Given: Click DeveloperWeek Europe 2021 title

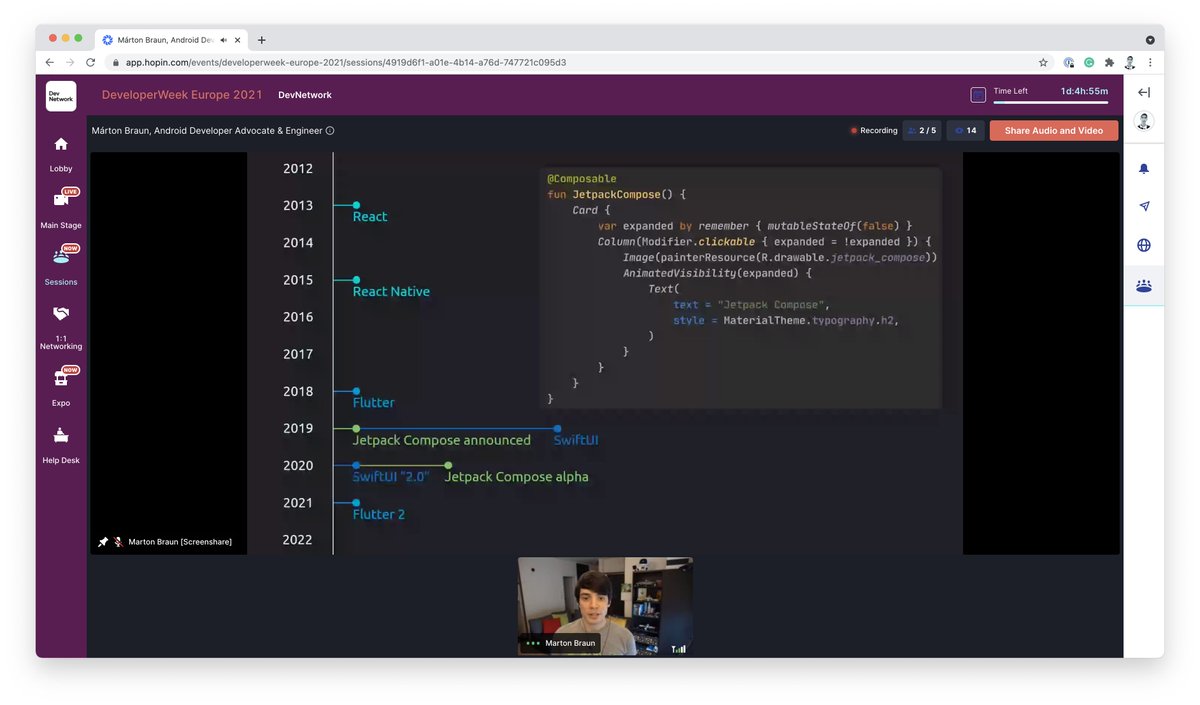Looking at the screenshot, I should pos(182,95).
